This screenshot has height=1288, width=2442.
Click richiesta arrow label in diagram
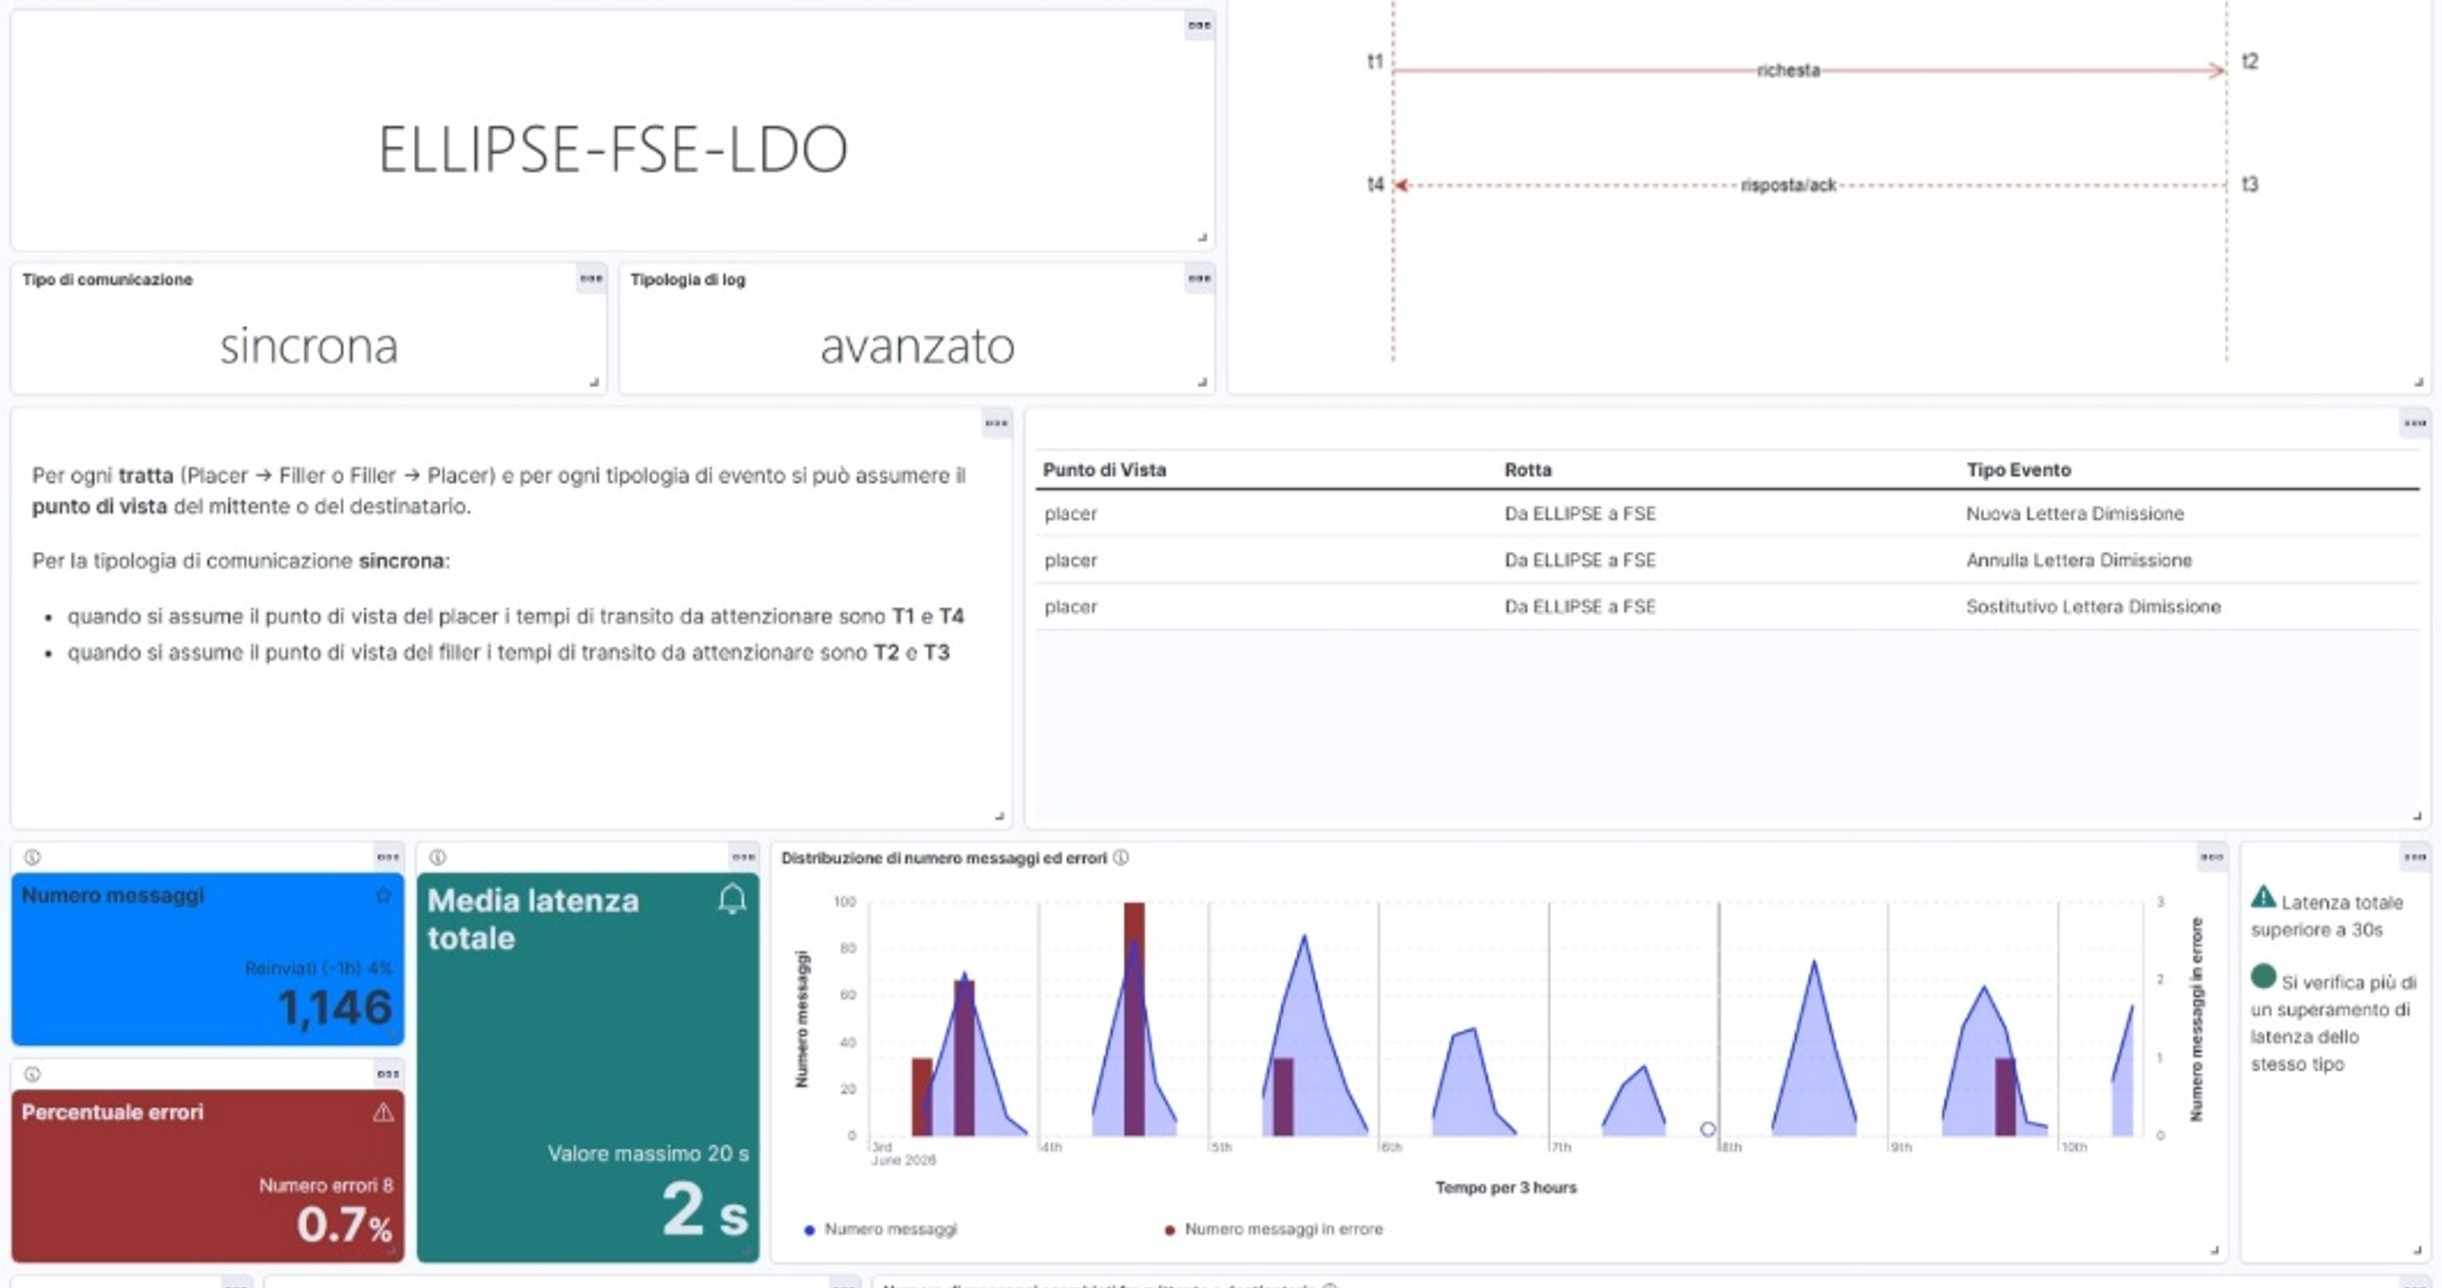[1788, 70]
